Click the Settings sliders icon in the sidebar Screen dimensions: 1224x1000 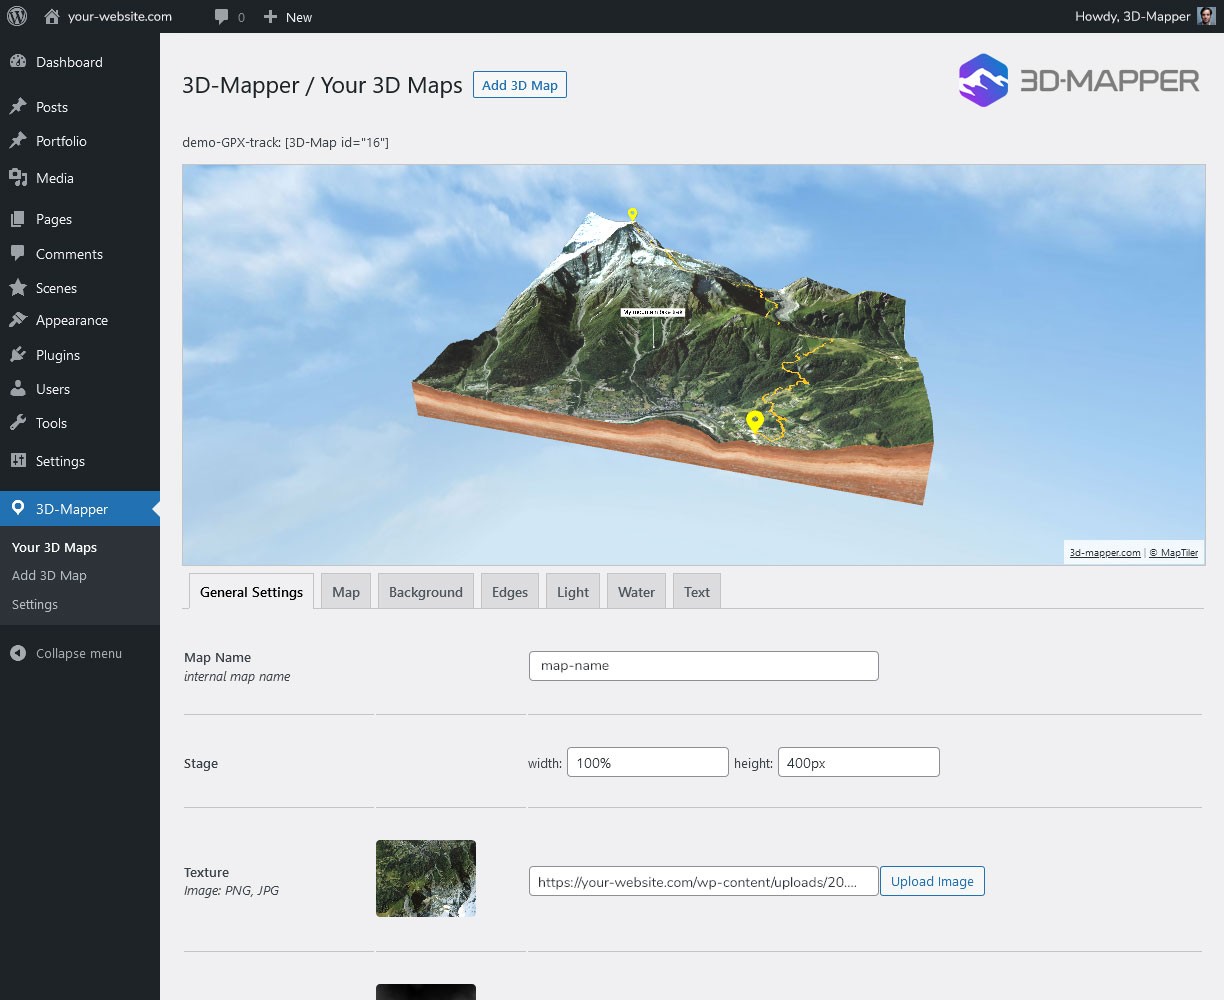(18, 461)
